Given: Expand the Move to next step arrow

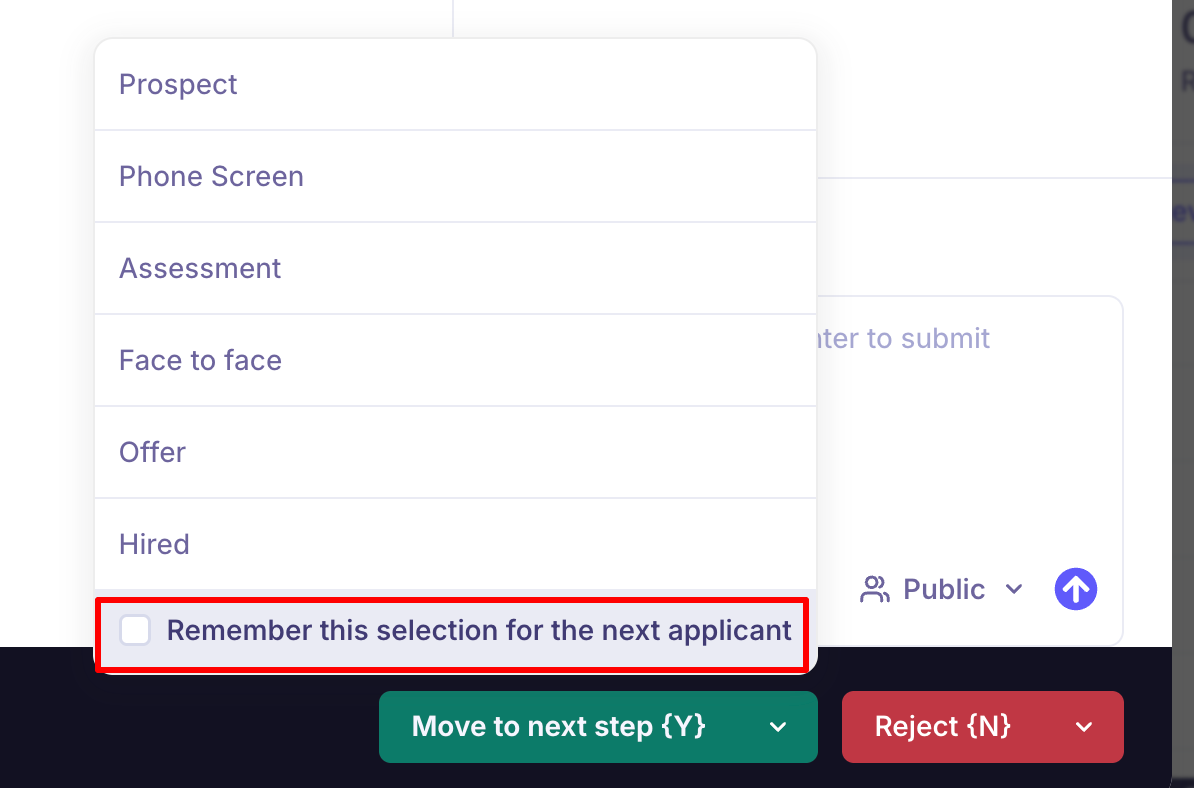Looking at the screenshot, I should tap(778, 727).
